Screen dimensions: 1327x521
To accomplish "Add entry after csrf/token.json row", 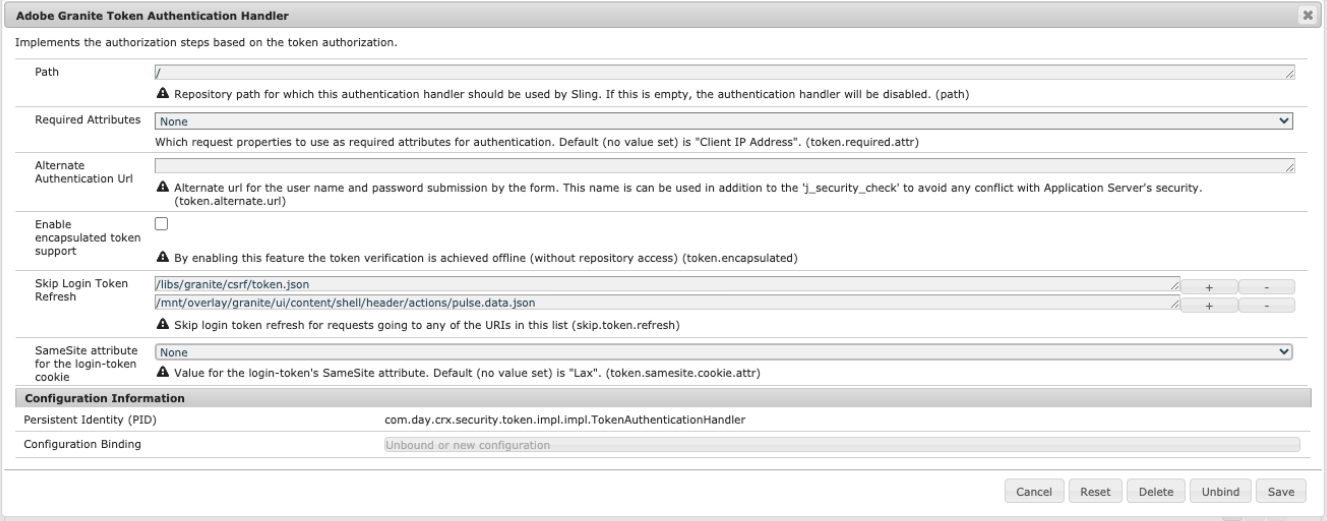I will click(1209, 287).
